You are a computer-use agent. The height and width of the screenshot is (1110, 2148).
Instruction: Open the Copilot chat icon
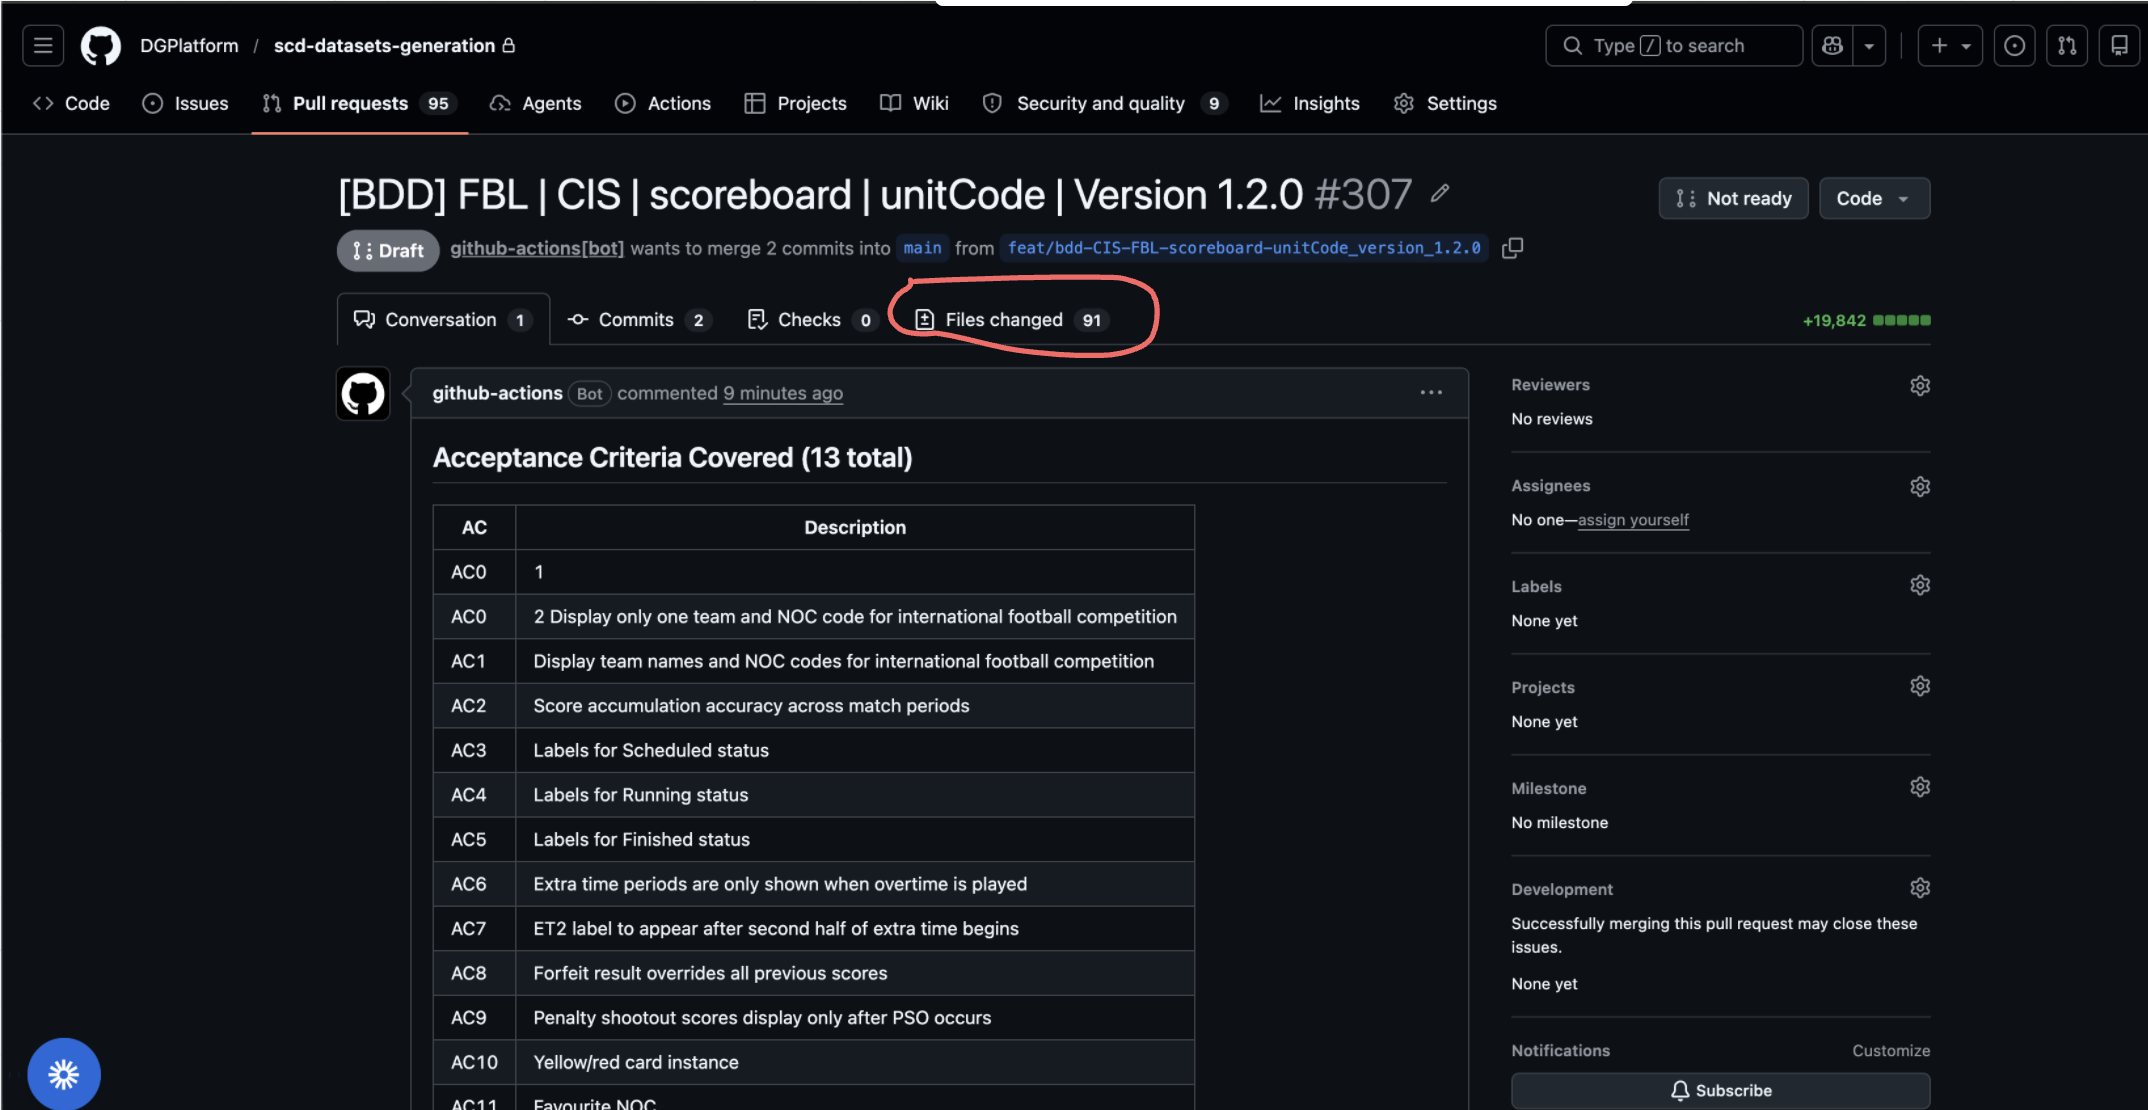[x=1832, y=46]
